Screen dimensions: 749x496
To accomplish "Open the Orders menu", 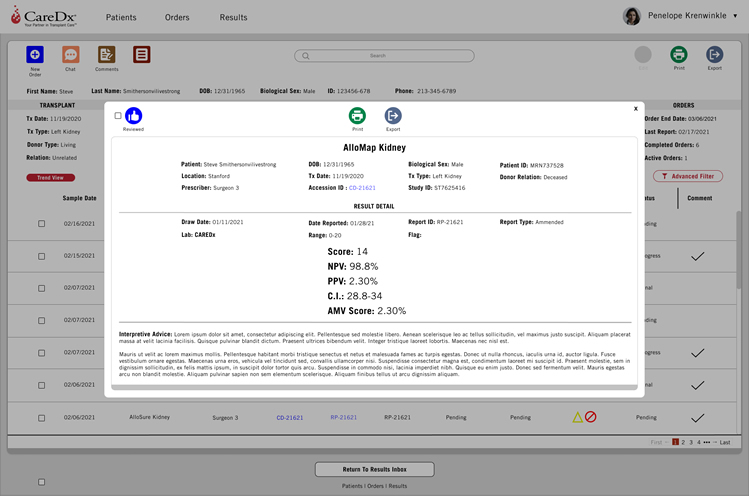I will click(x=177, y=17).
